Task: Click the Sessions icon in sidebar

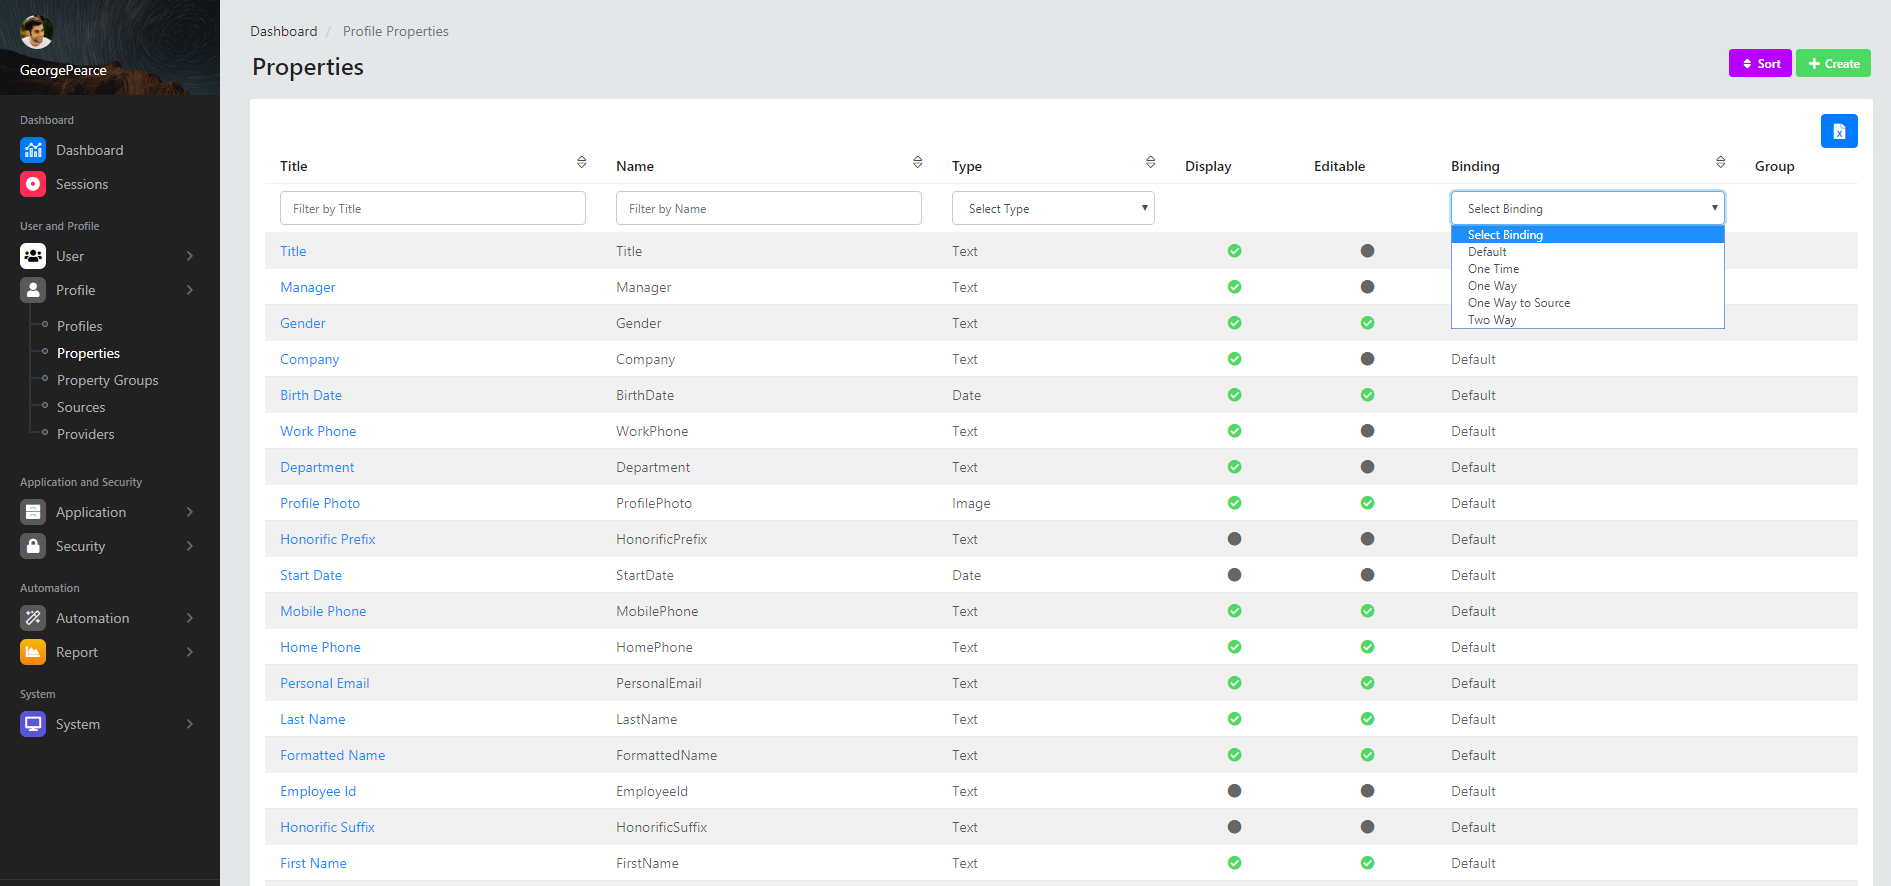Action: (x=33, y=184)
